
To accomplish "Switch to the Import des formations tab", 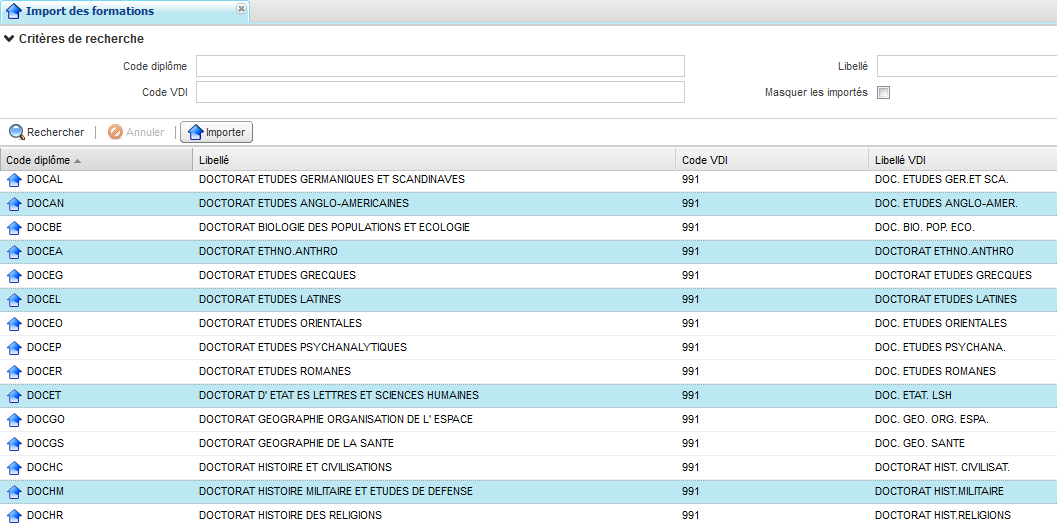I will point(90,11).
